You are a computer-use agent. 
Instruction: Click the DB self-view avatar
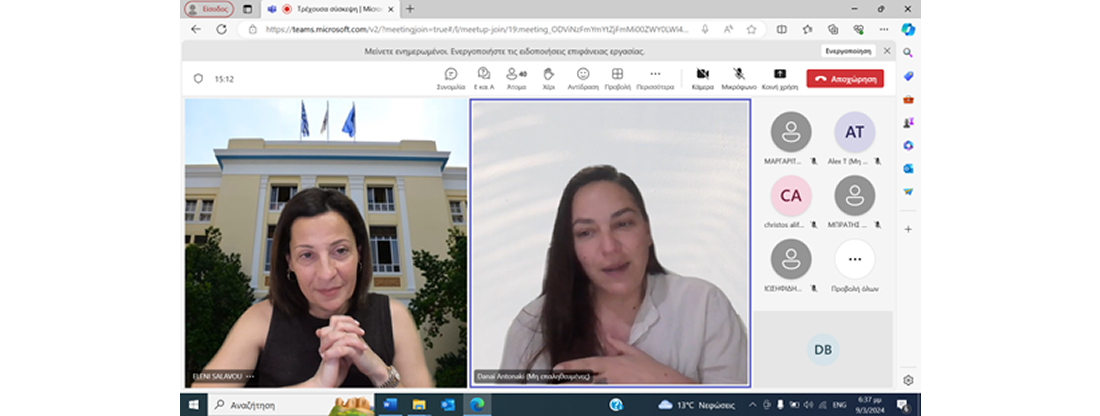tap(823, 349)
